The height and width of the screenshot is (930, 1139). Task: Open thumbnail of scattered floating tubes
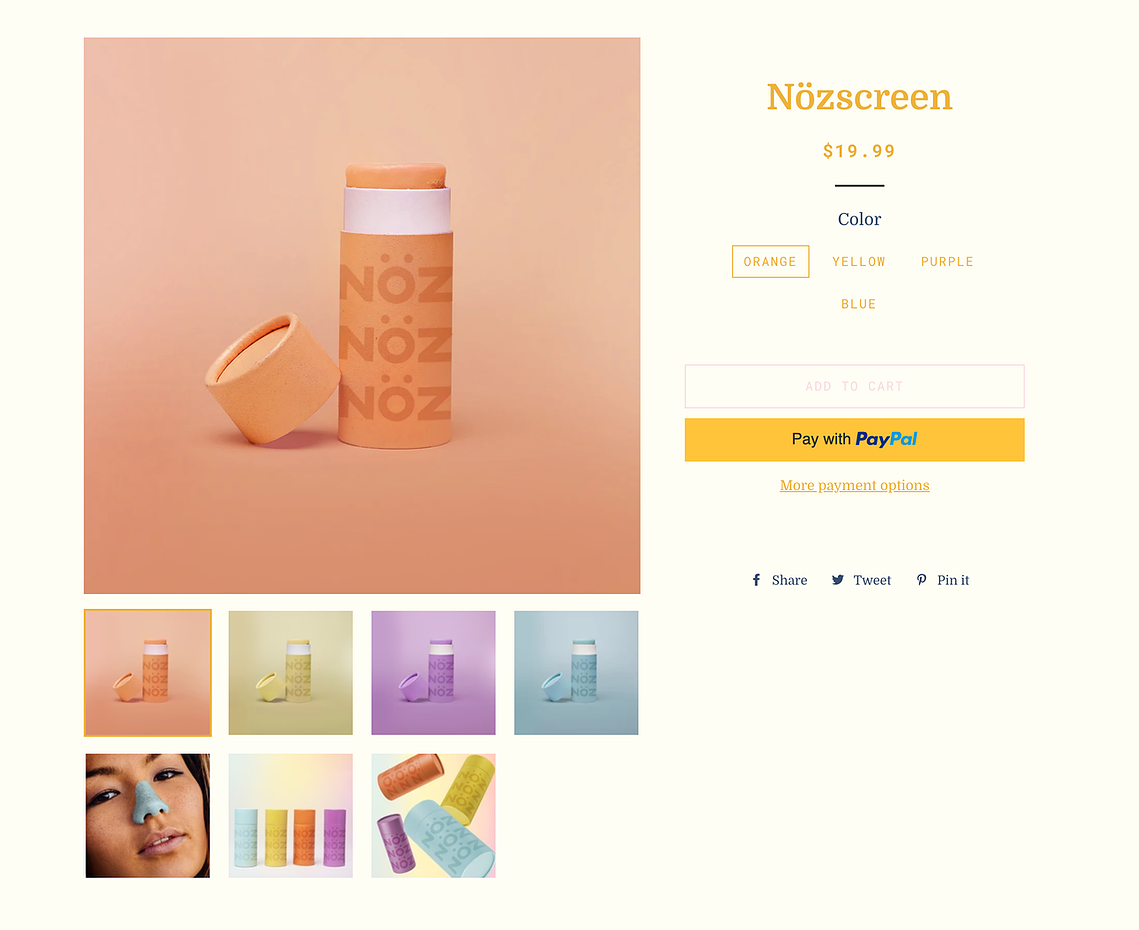(434, 815)
